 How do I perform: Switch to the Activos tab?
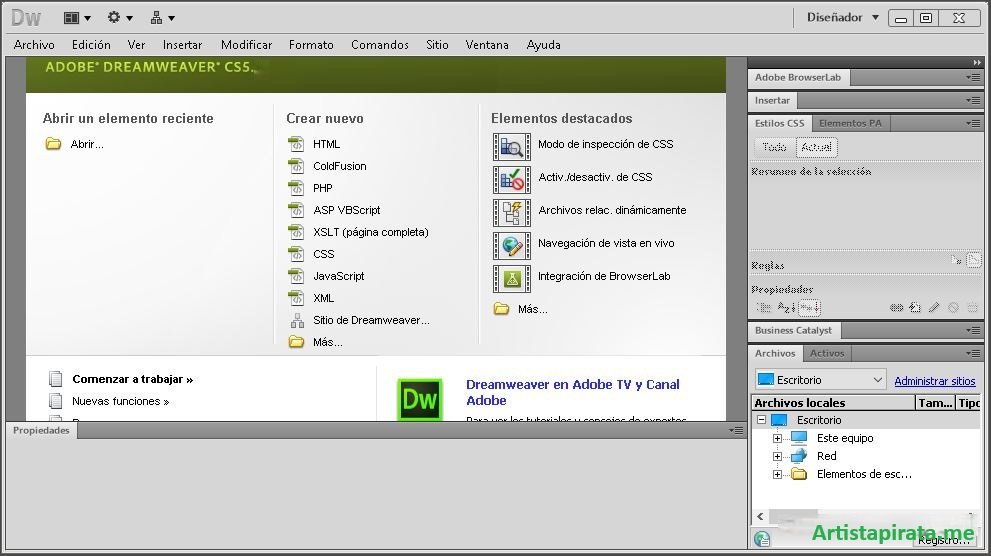(x=827, y=353)
